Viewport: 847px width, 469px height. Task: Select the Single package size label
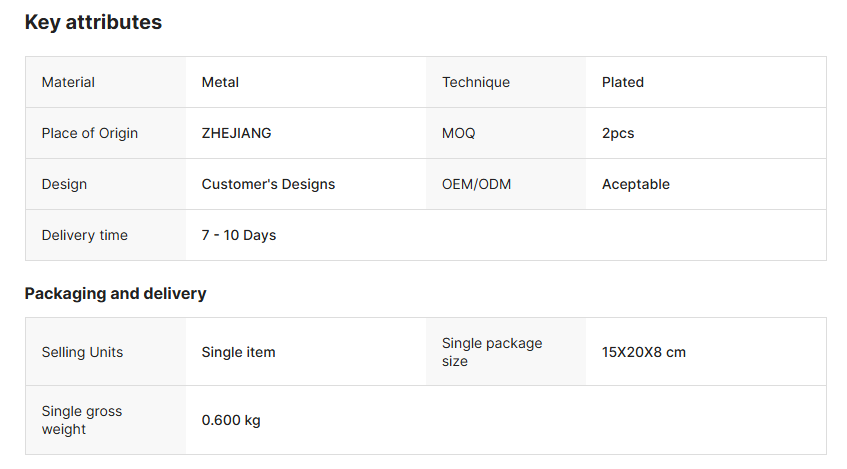[x=492, y=352]
